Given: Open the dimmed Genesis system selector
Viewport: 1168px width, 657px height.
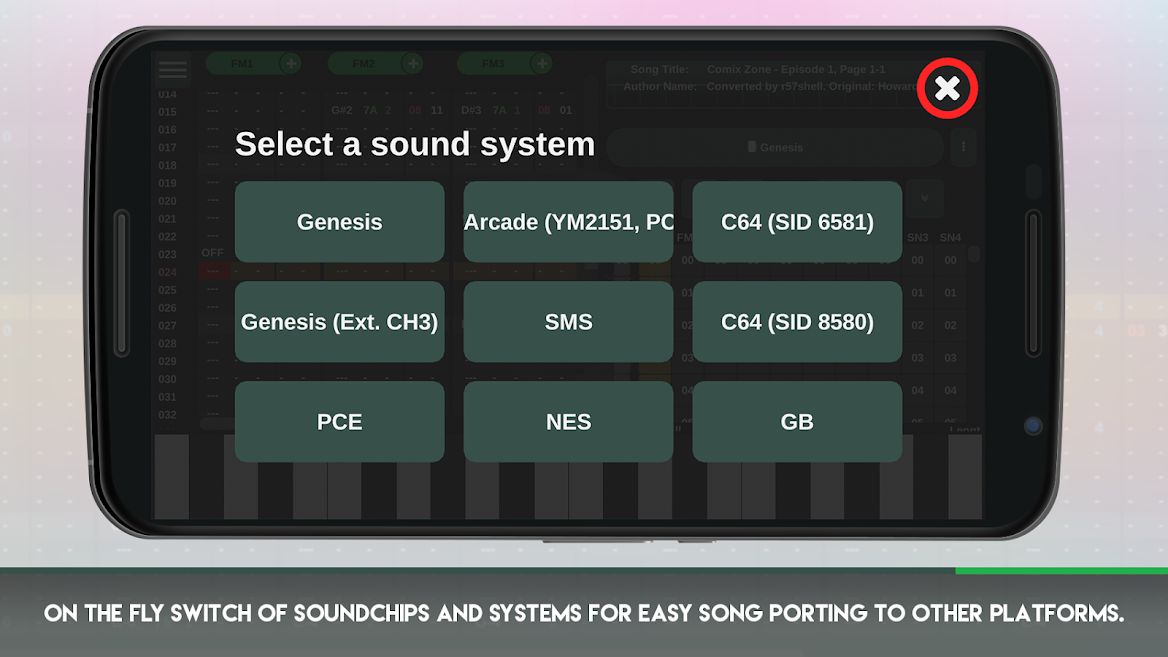Looking at the screenshot, I should [775, 147].
